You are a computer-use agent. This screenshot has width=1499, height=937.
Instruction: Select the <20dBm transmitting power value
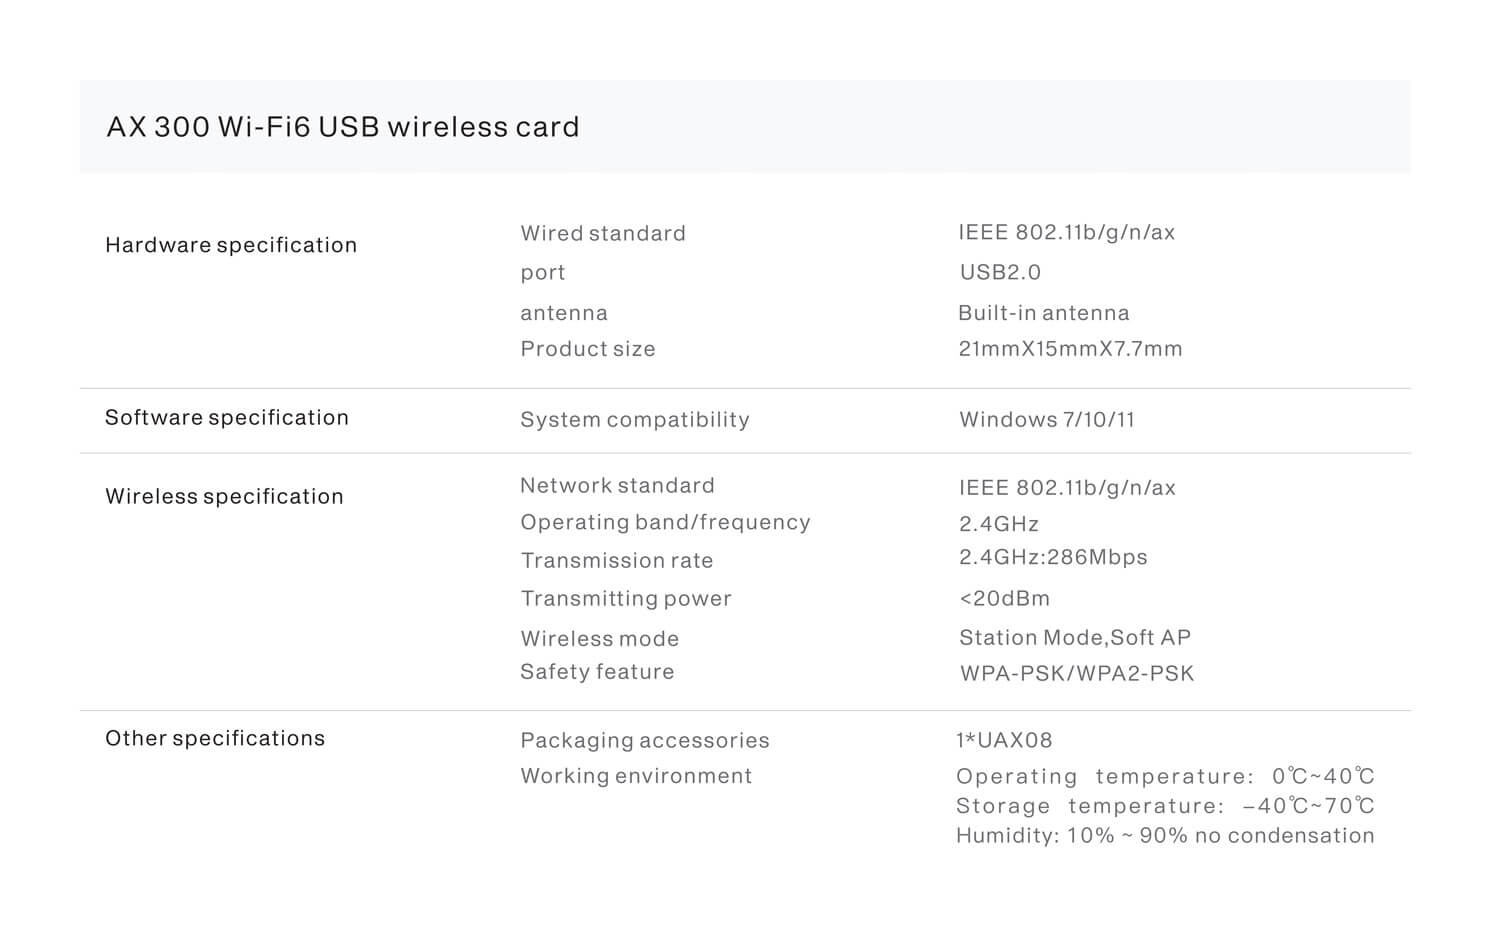pos(1005,599)
